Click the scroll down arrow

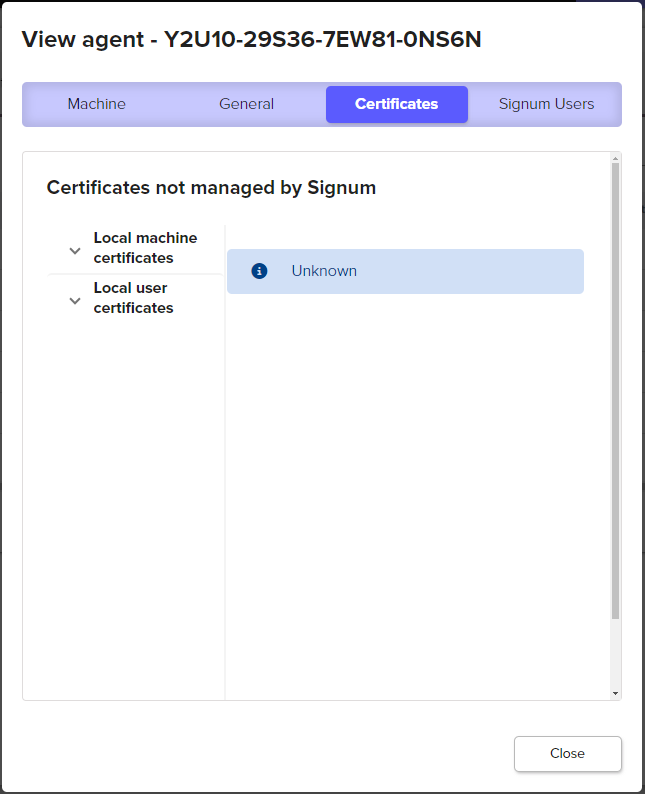[x=615, y=693]
